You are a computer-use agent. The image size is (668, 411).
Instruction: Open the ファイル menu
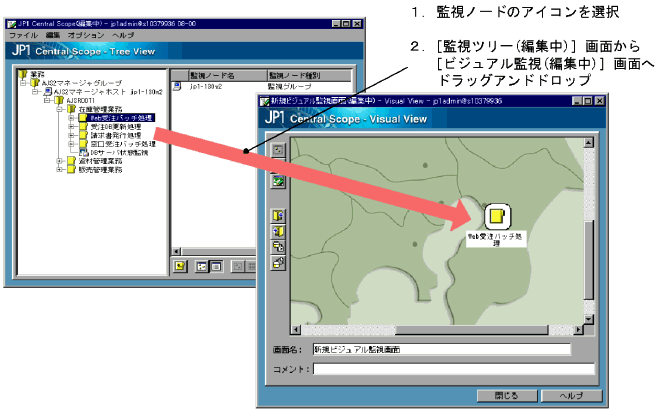pos(23,35)
